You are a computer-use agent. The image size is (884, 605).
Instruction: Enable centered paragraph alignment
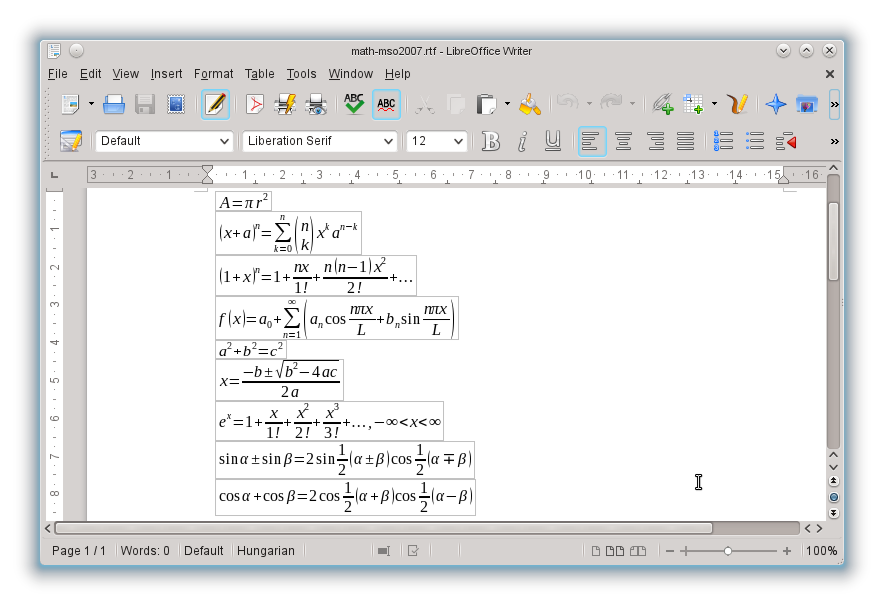622,141
